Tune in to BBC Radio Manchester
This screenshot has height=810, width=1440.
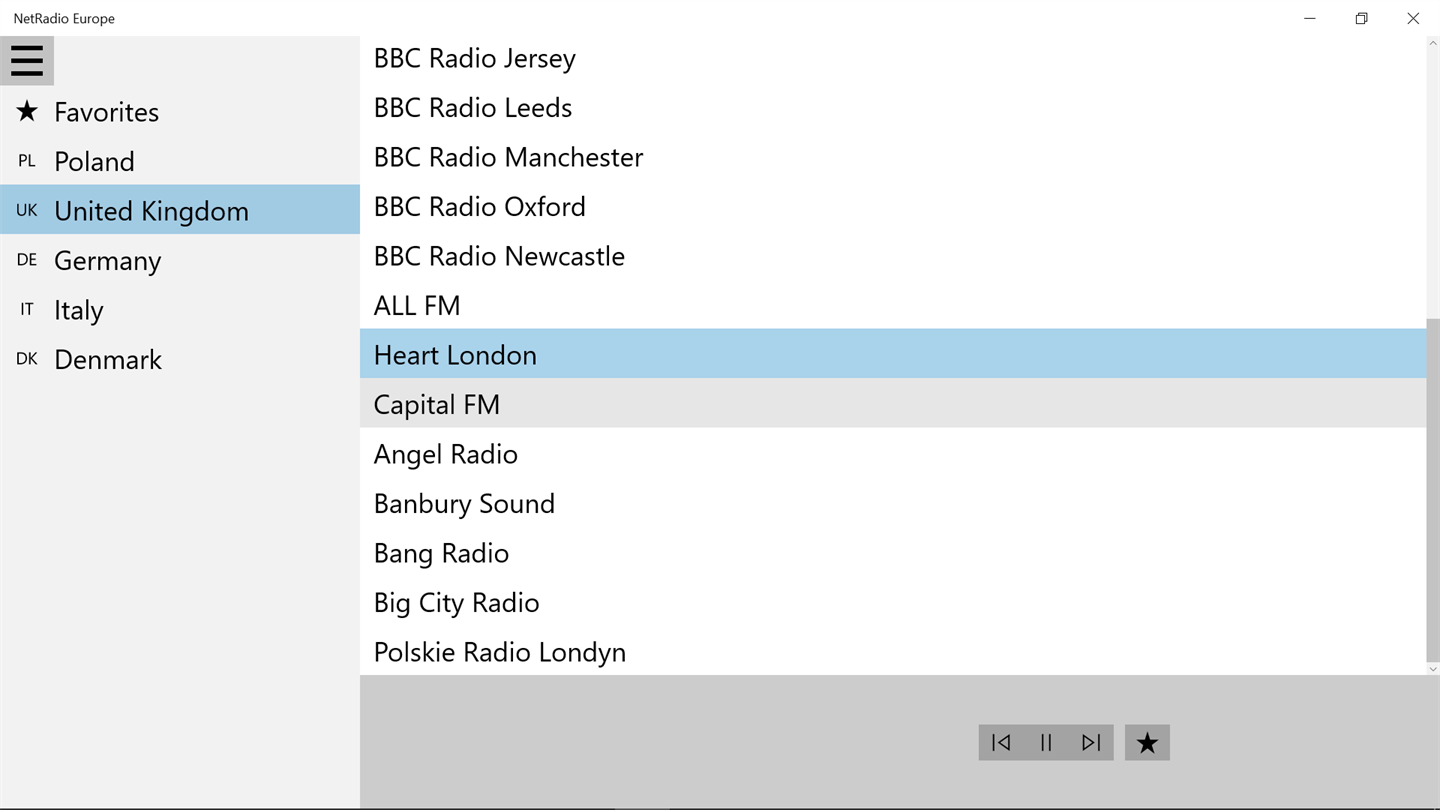coord(508,157)
